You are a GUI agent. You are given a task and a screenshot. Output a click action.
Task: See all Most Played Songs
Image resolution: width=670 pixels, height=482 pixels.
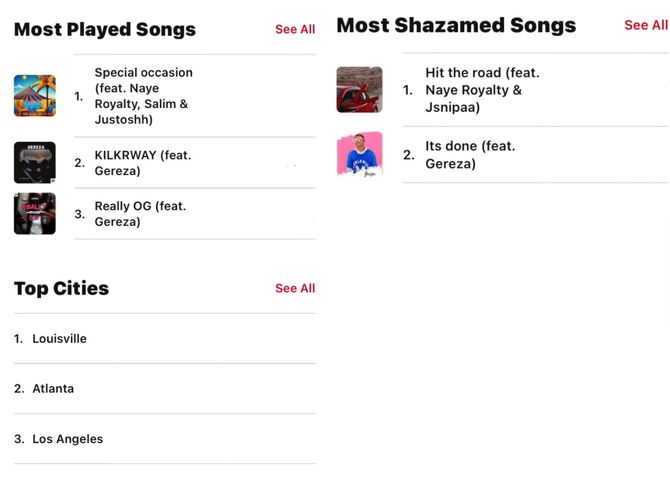coord(295,29)
